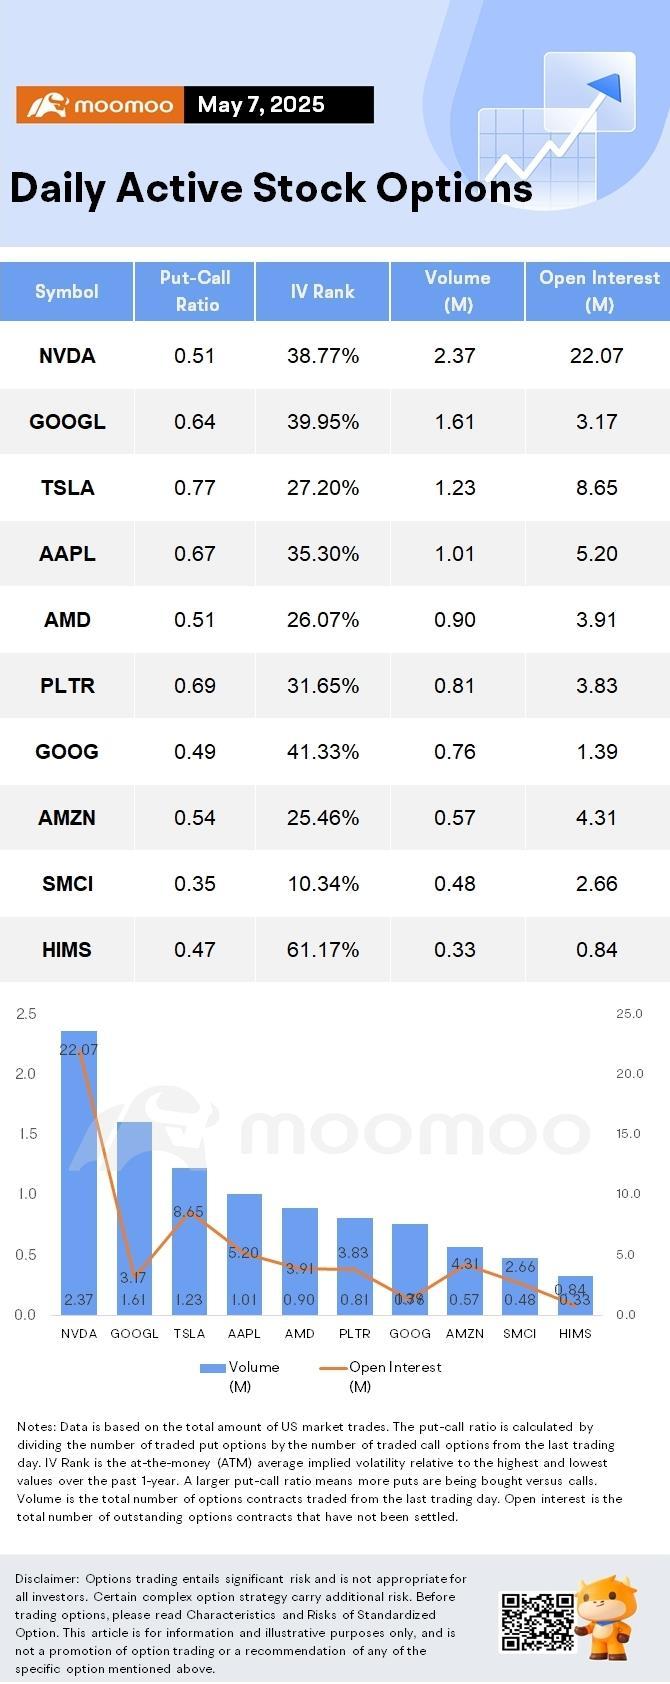Click the NVDA volume bar in chart
The image size is (670, 1684).
[x=79, y=1172]
